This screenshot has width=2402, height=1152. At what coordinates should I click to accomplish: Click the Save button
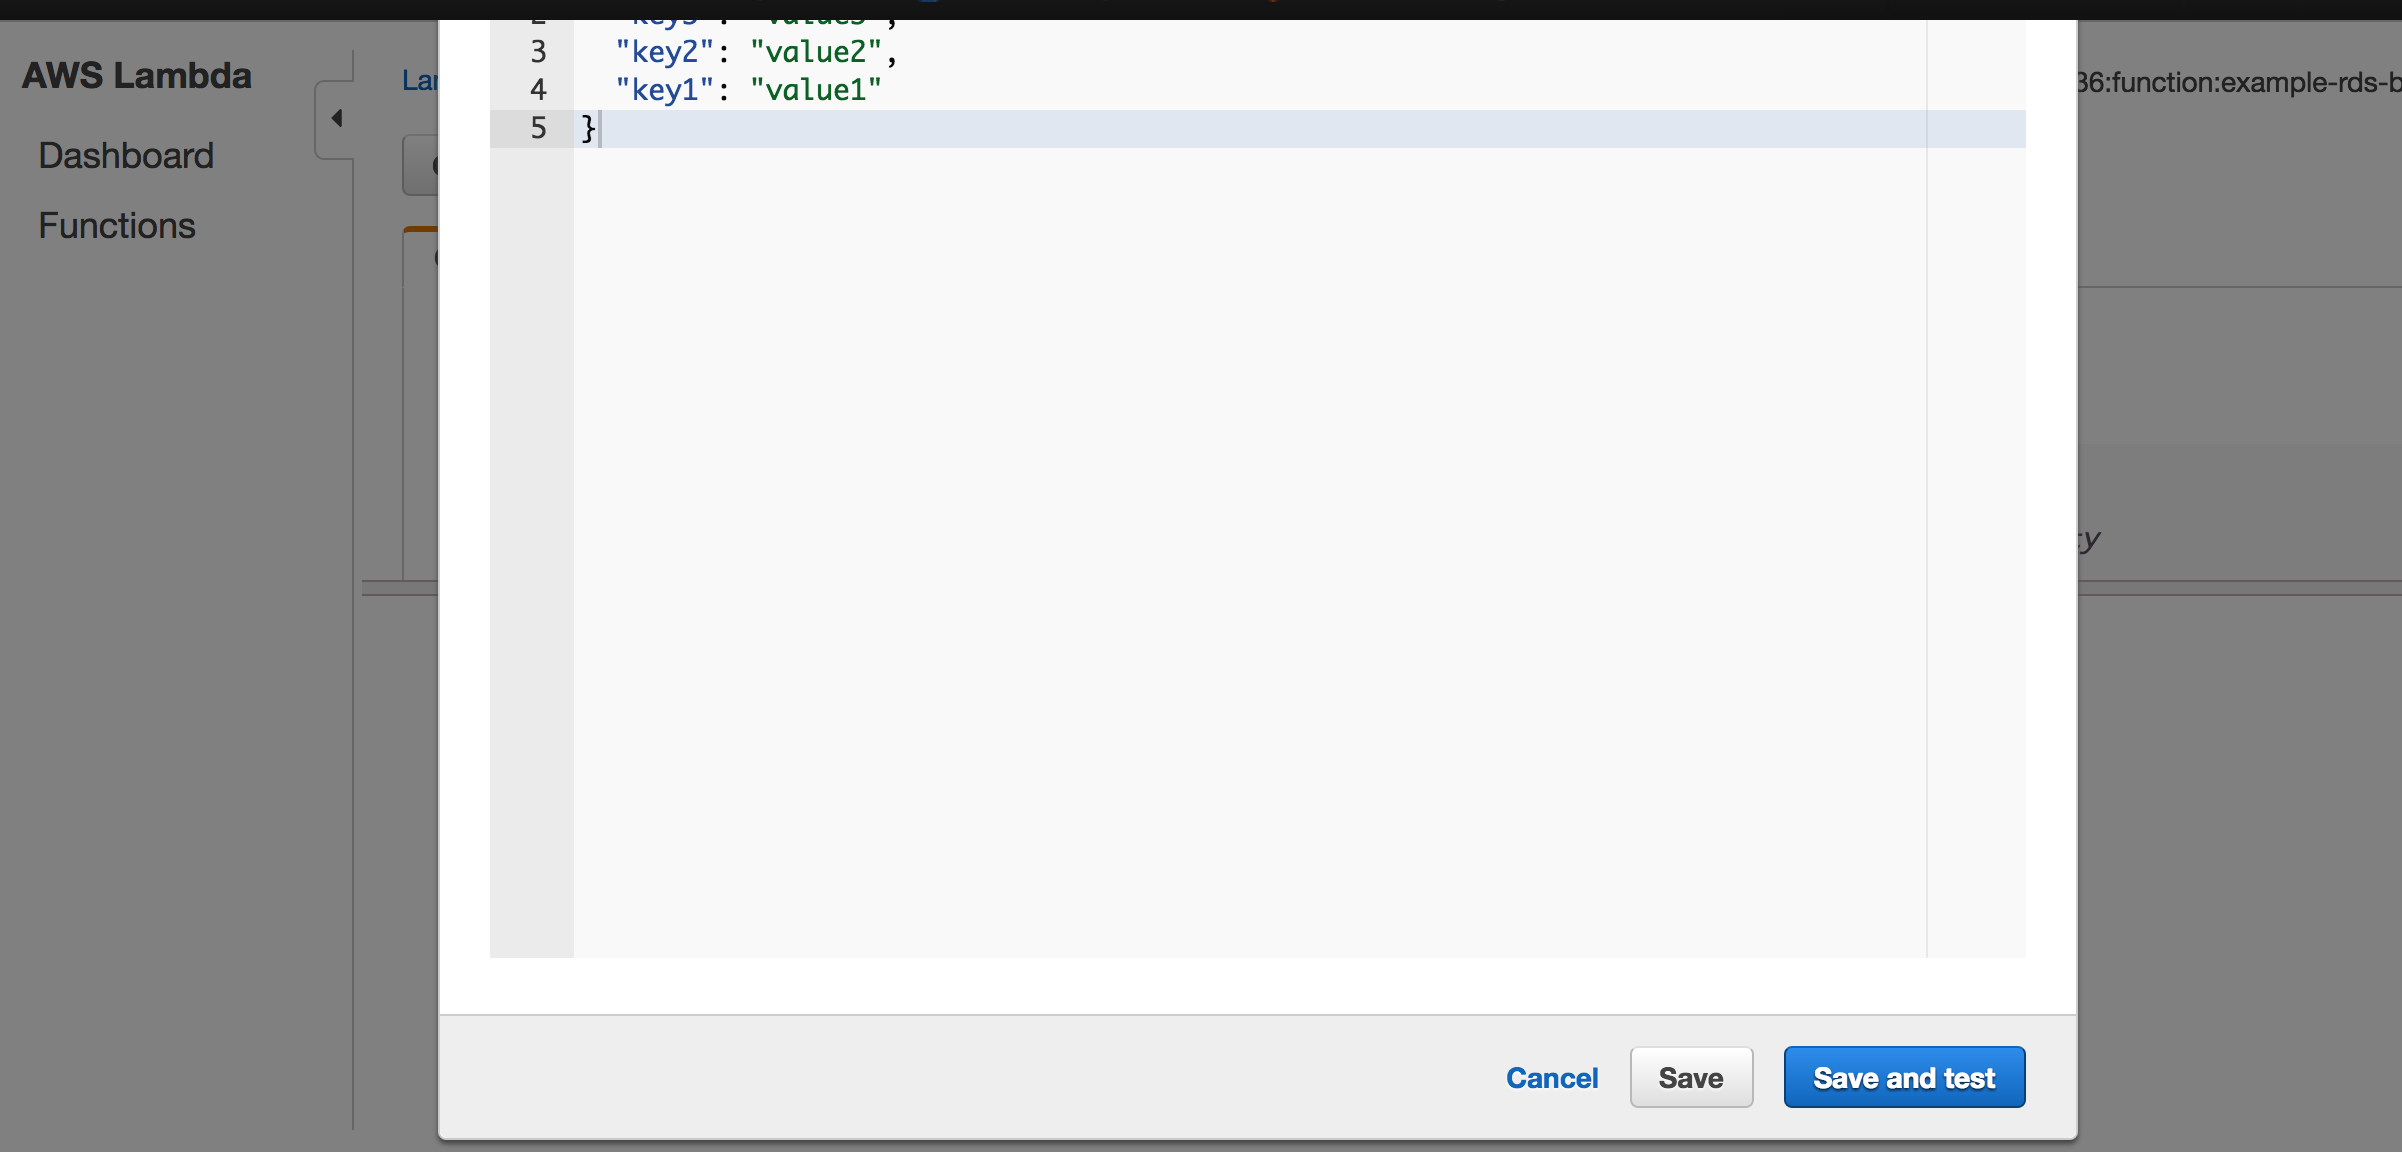(1688, 1075)
